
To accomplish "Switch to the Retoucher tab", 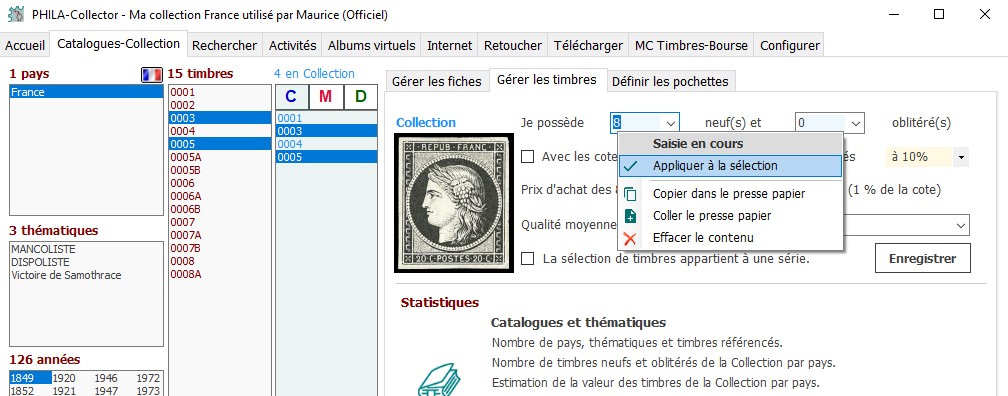I will pos(512,46).
